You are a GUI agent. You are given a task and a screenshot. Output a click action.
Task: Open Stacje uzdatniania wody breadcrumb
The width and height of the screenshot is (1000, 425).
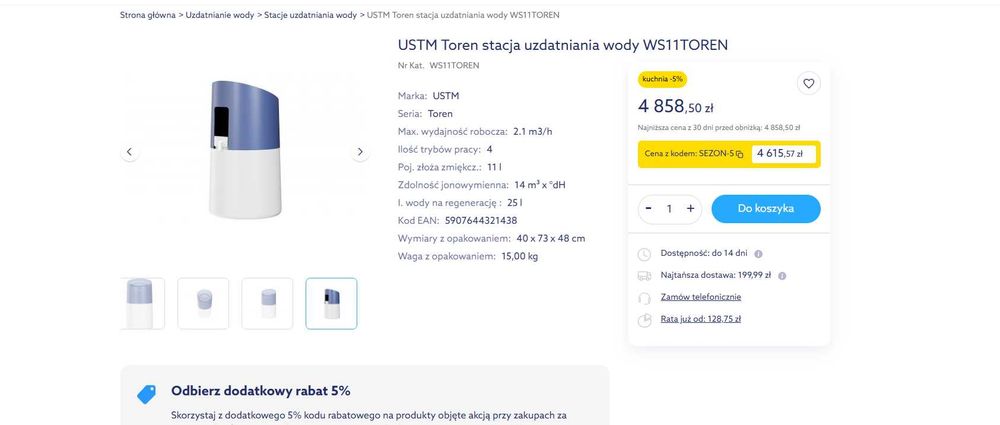(x=310, y=16)
